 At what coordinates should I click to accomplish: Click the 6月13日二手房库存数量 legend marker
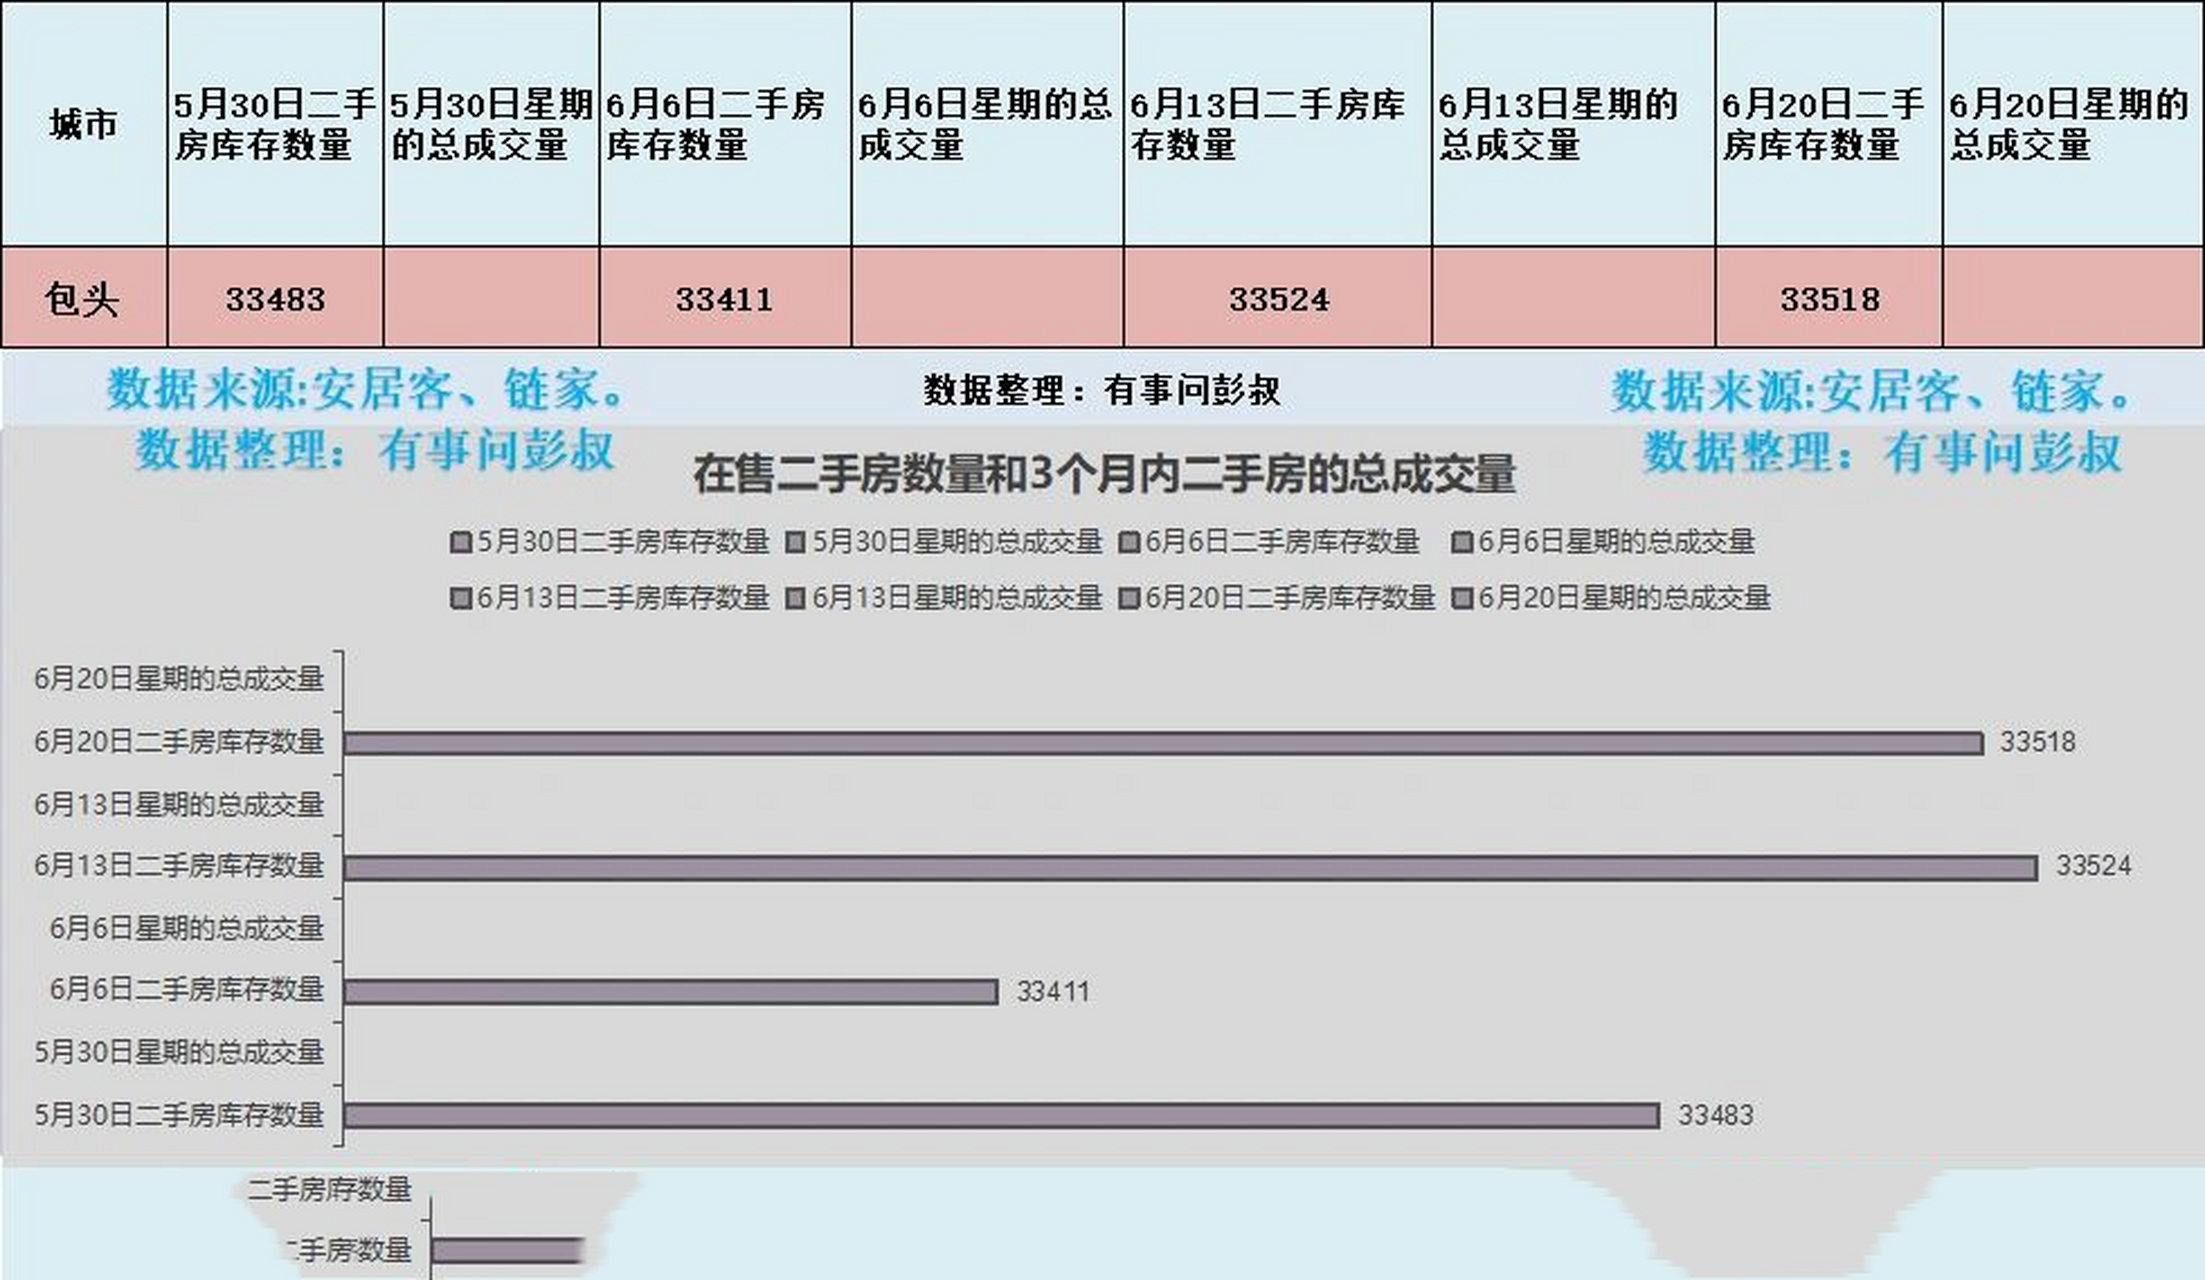click(462, 598)
